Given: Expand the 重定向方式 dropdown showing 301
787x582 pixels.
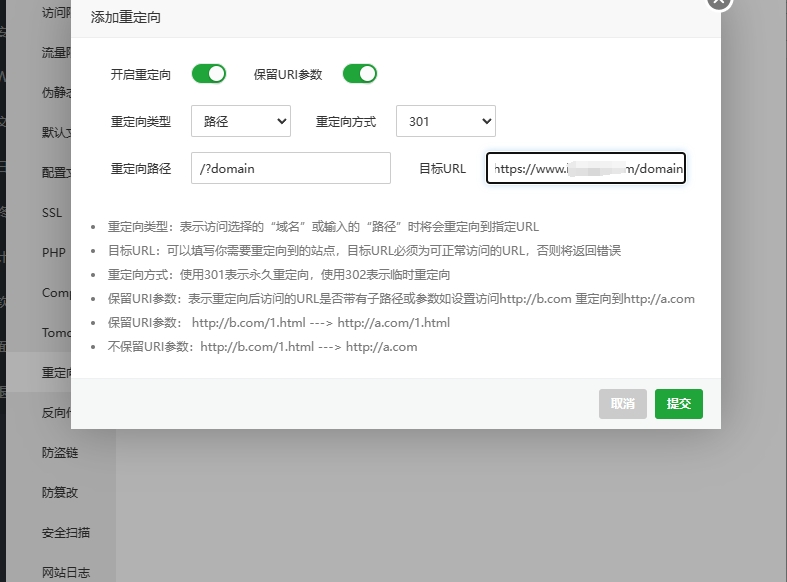Looking at the screenshot, I should point(445,121).
